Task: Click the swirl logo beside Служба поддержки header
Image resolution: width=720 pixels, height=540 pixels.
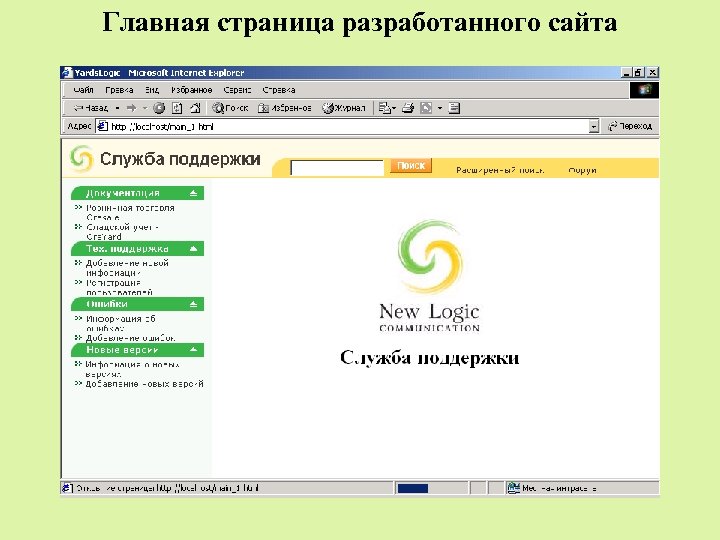Action: click(x=82, y=158)
